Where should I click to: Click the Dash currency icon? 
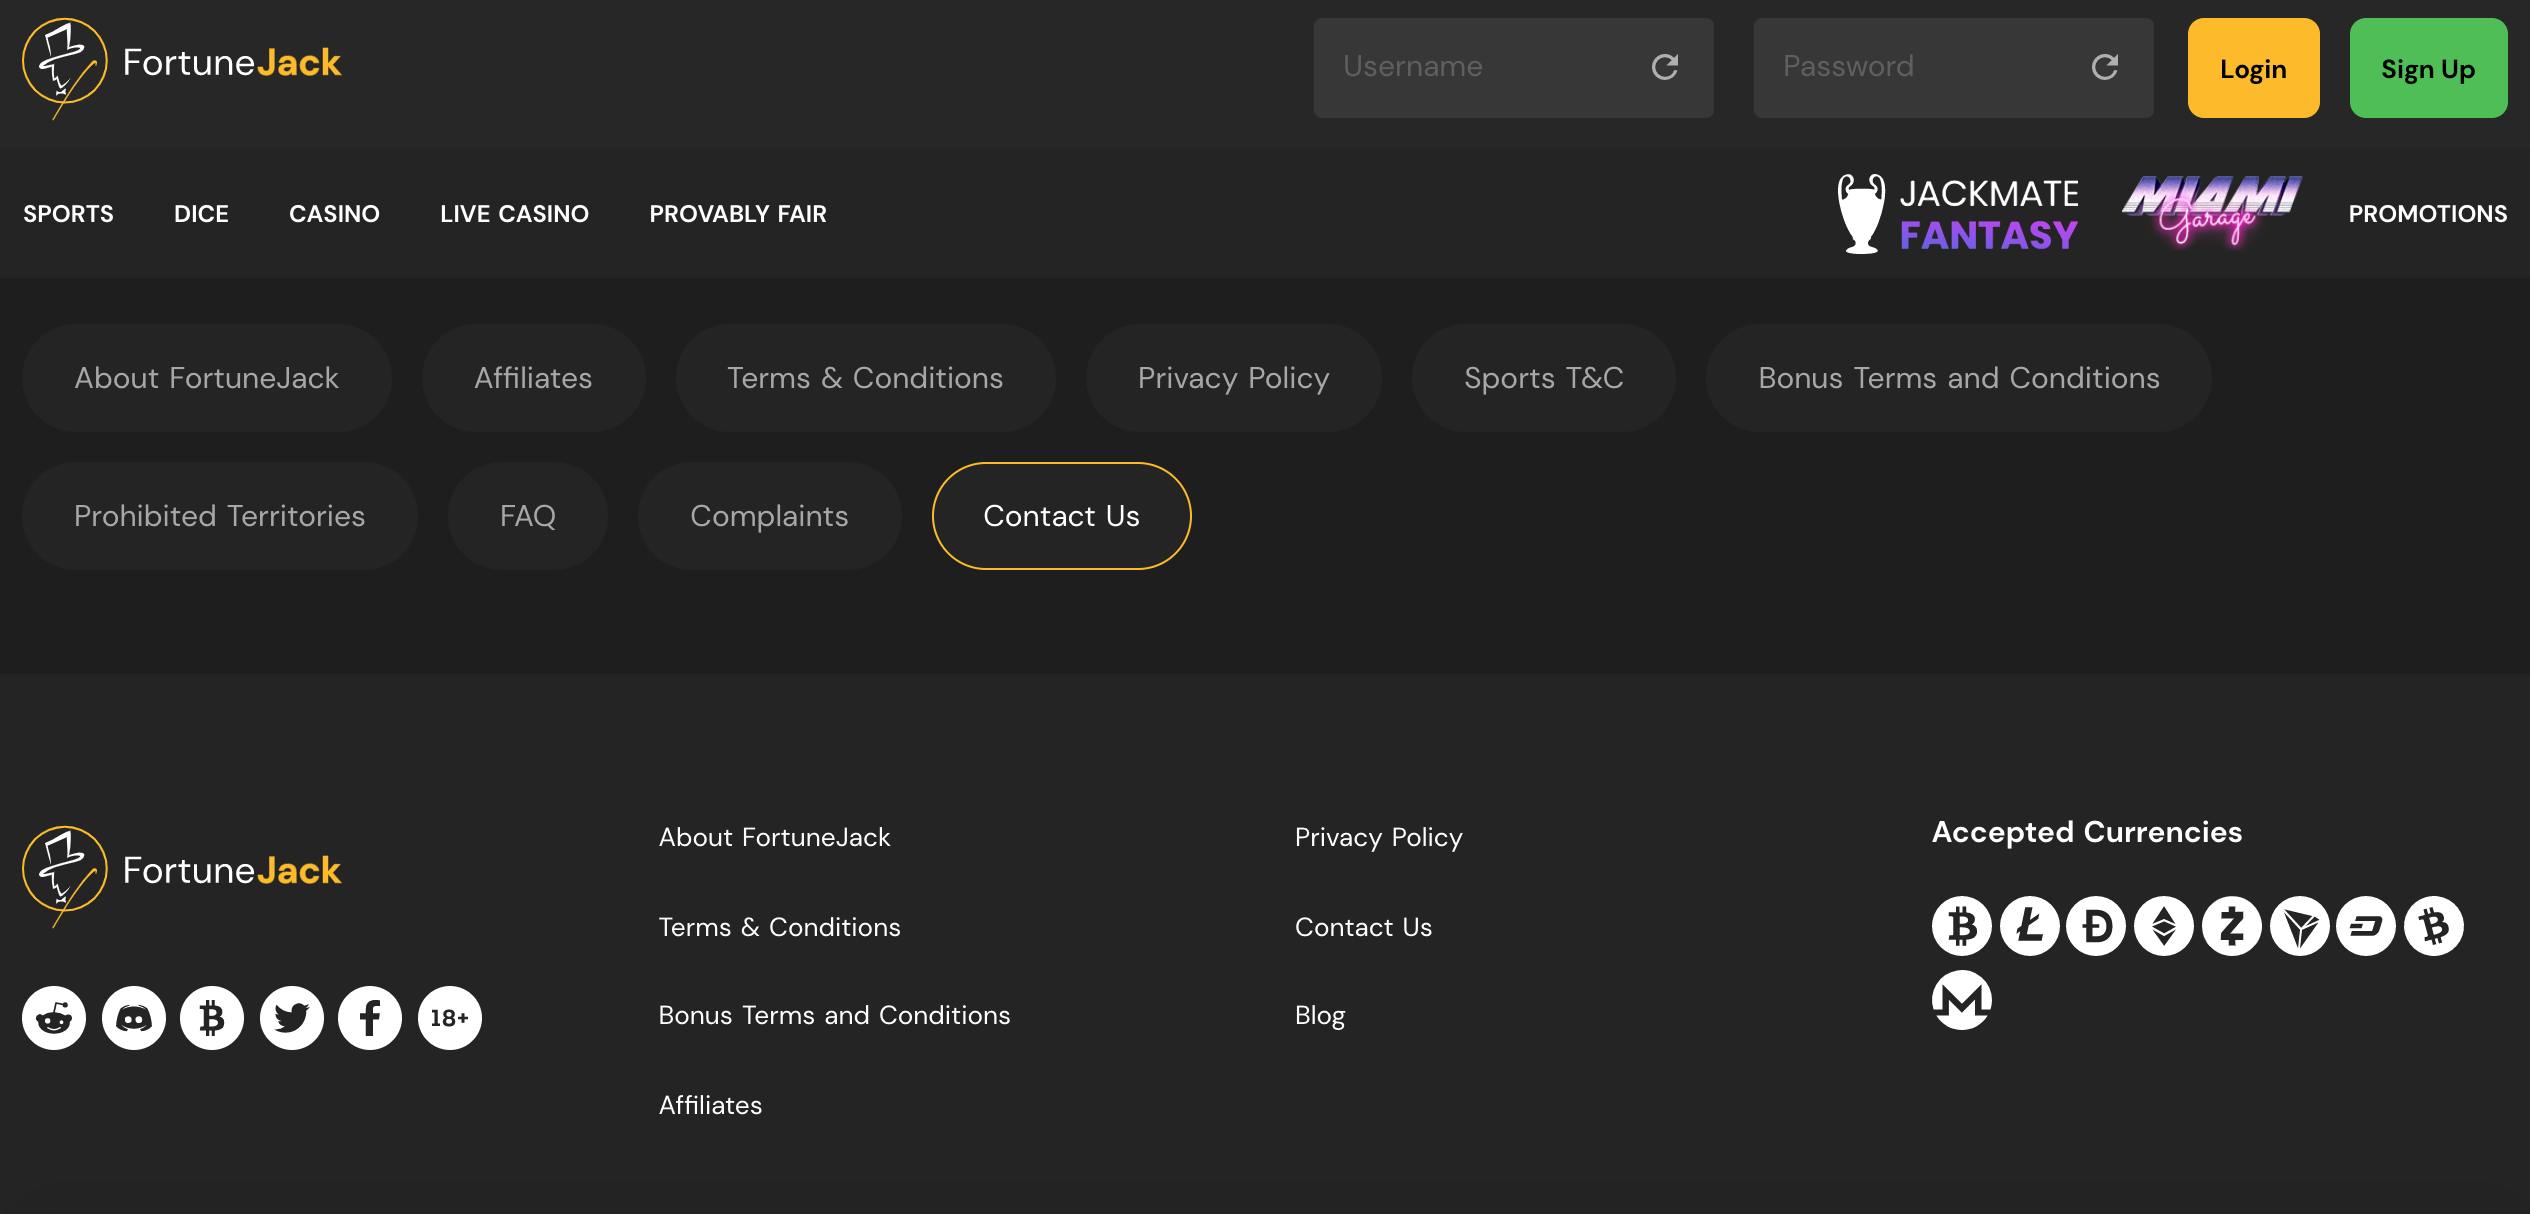click(2366, 926)
